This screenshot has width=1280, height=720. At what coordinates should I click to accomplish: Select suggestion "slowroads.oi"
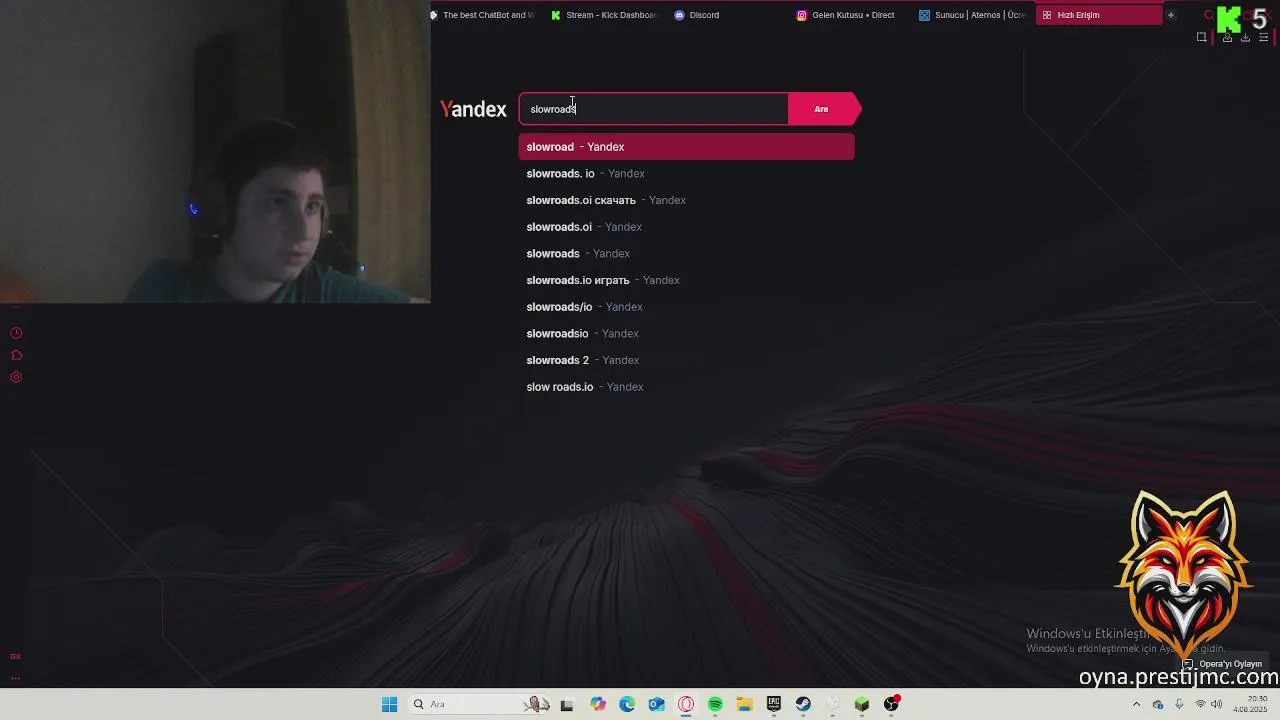pyautogui.click(x=686, y=227)
